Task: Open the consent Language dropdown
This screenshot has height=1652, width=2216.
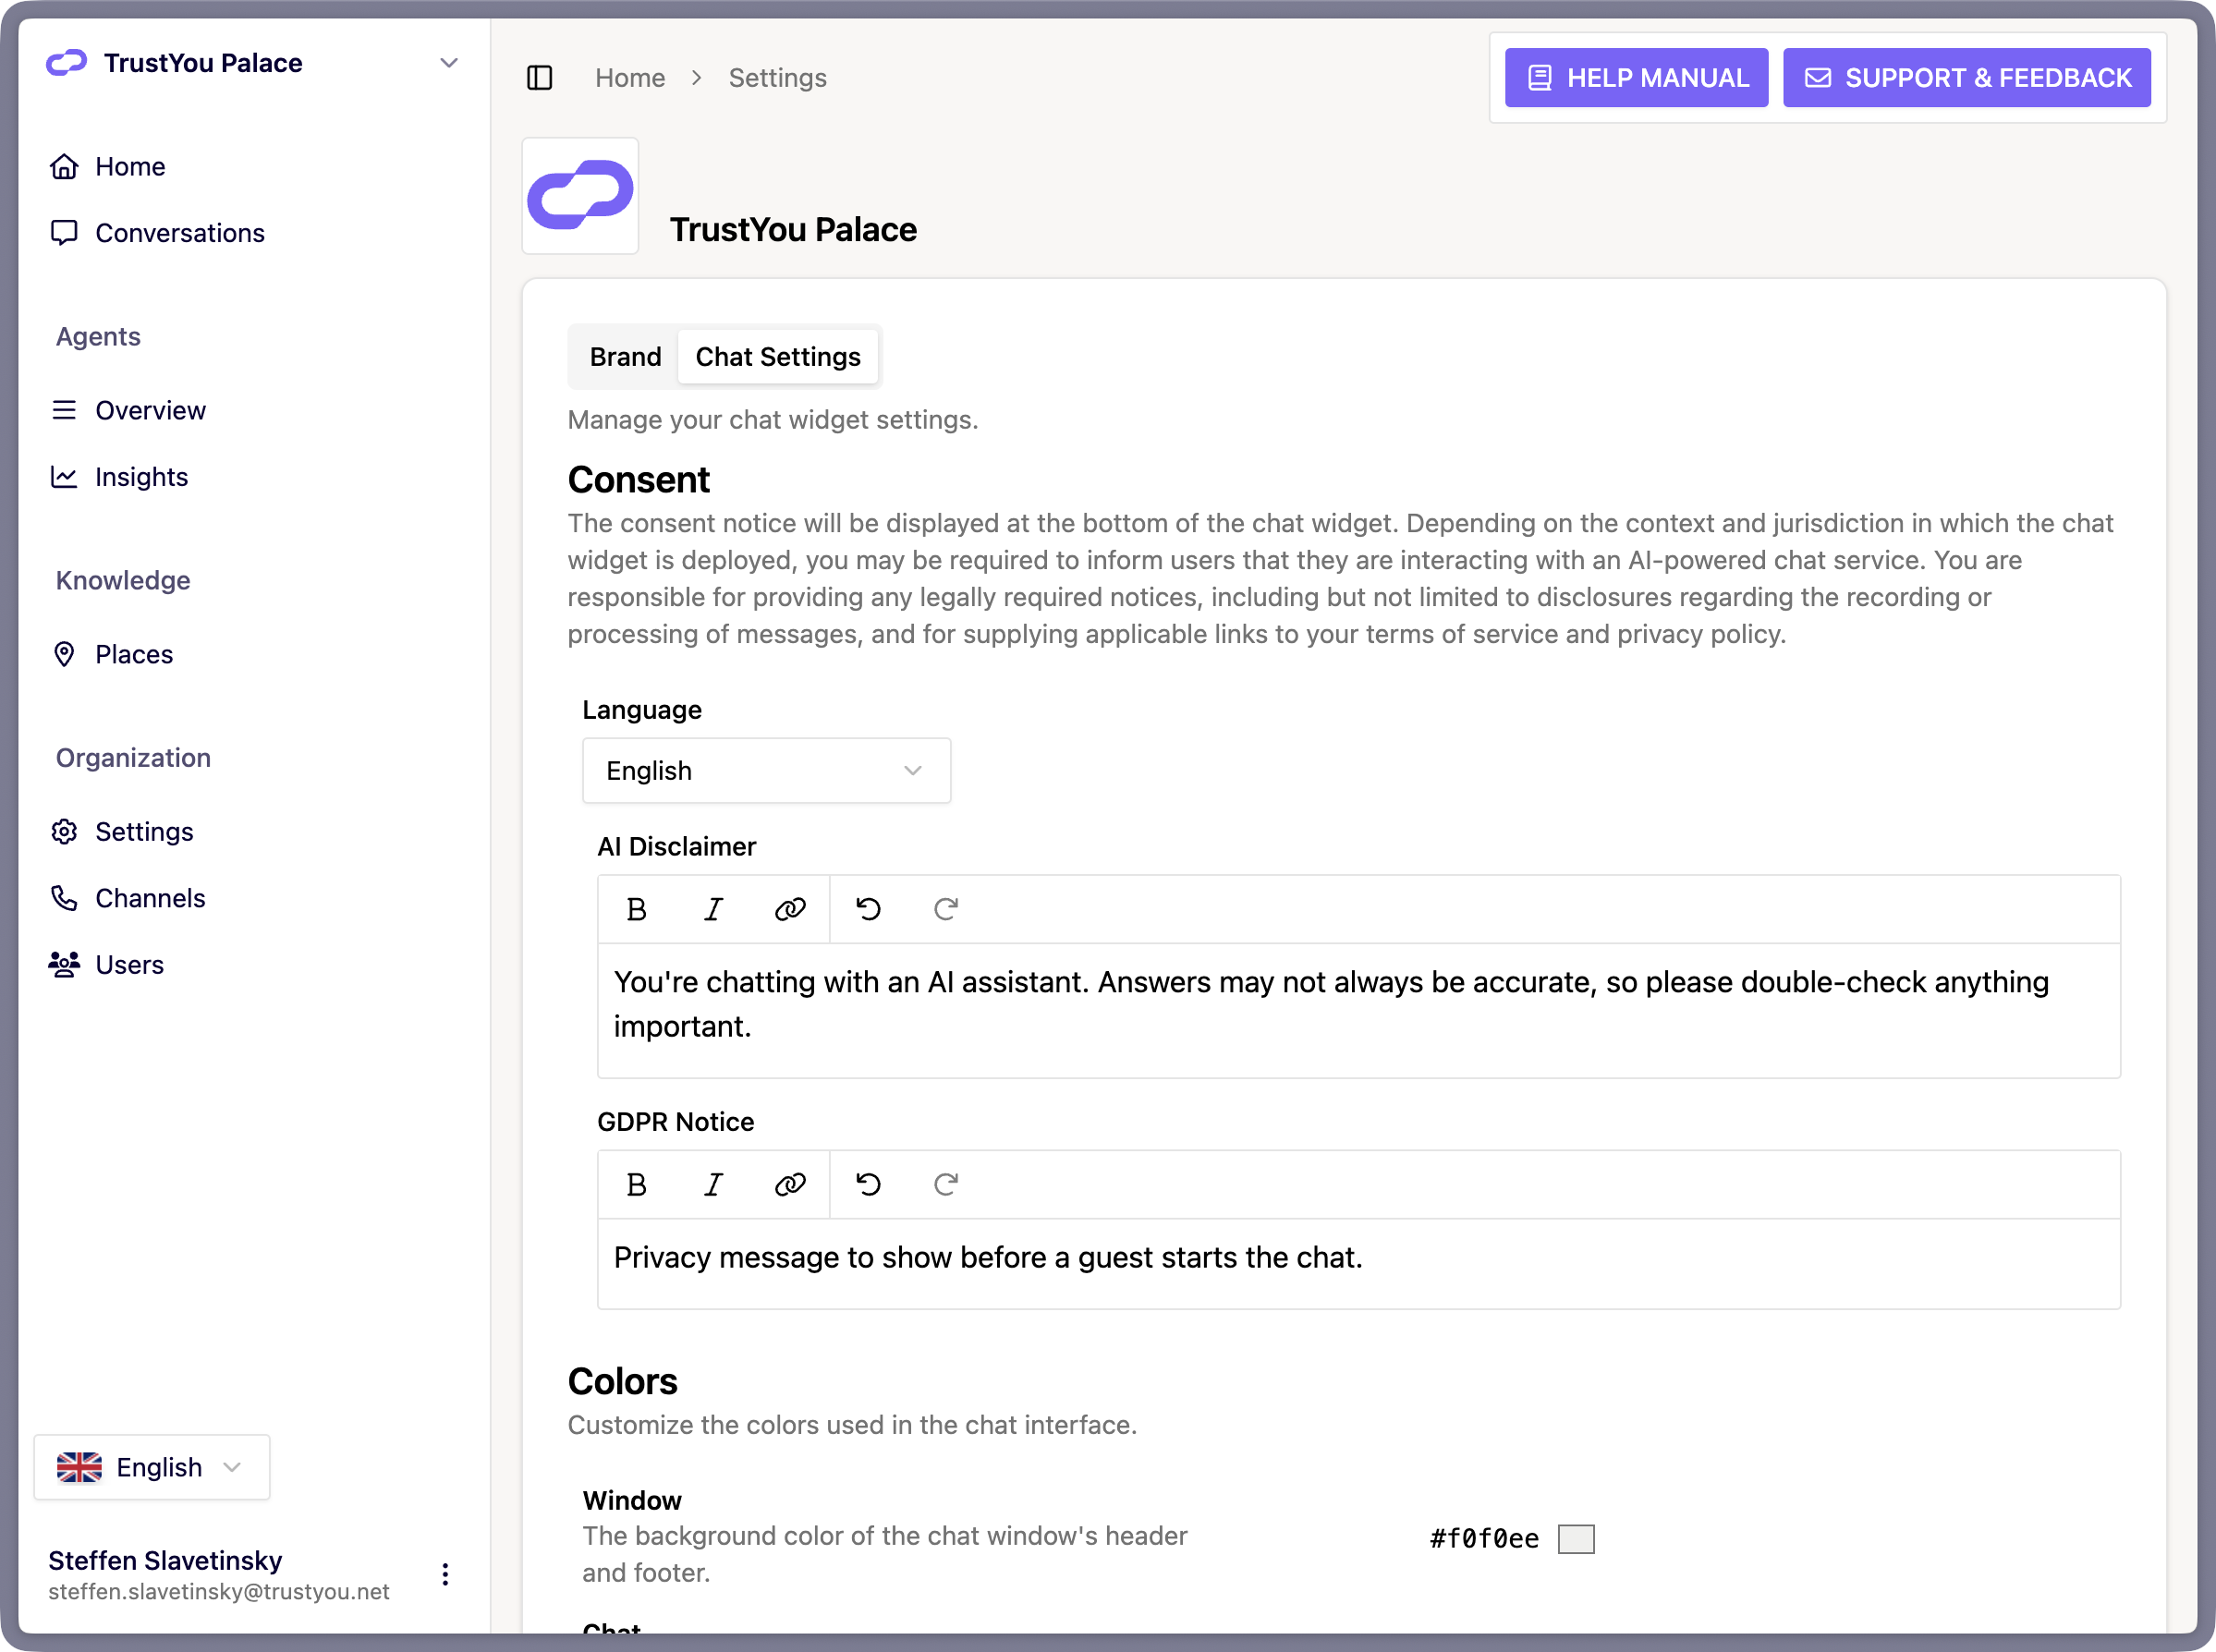Action: (x=767, y=771)
